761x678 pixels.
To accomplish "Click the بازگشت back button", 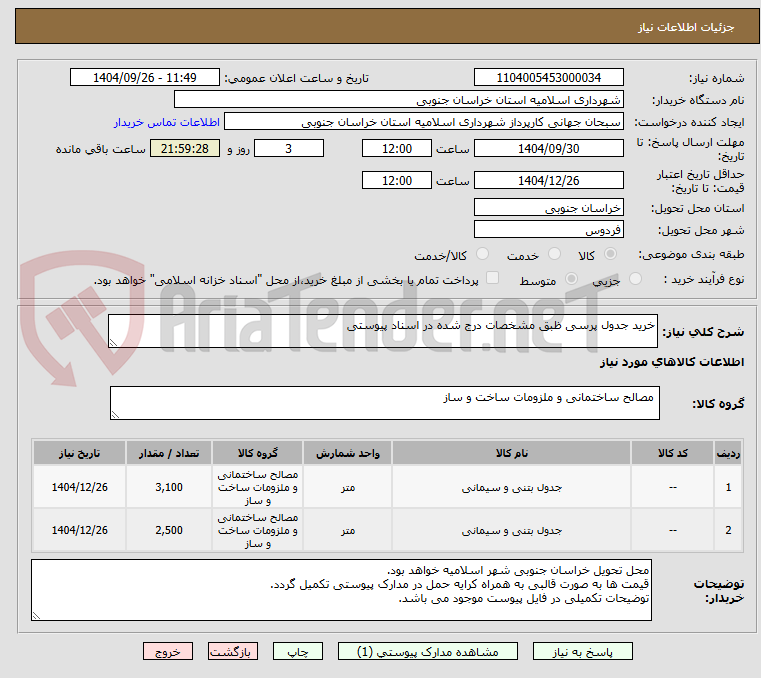I will coord(233,651).
